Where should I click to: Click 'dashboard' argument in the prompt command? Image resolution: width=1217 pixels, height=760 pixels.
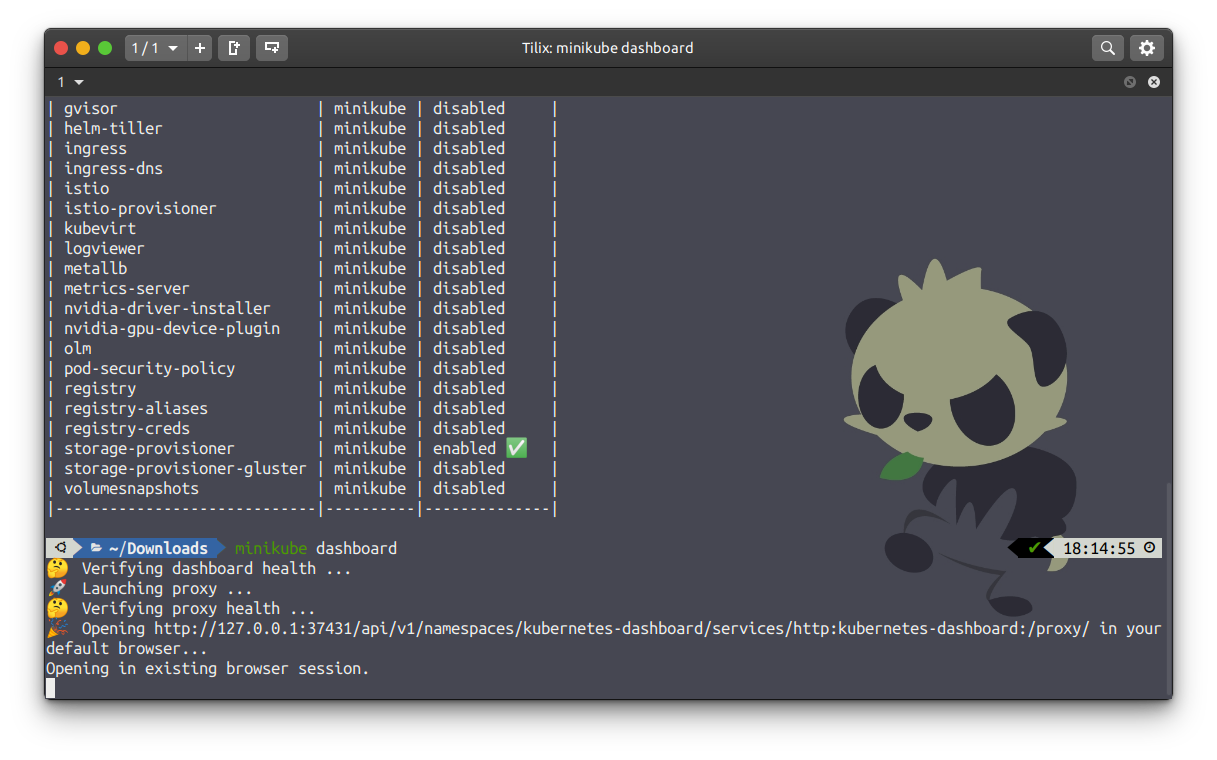coord(356,548)
